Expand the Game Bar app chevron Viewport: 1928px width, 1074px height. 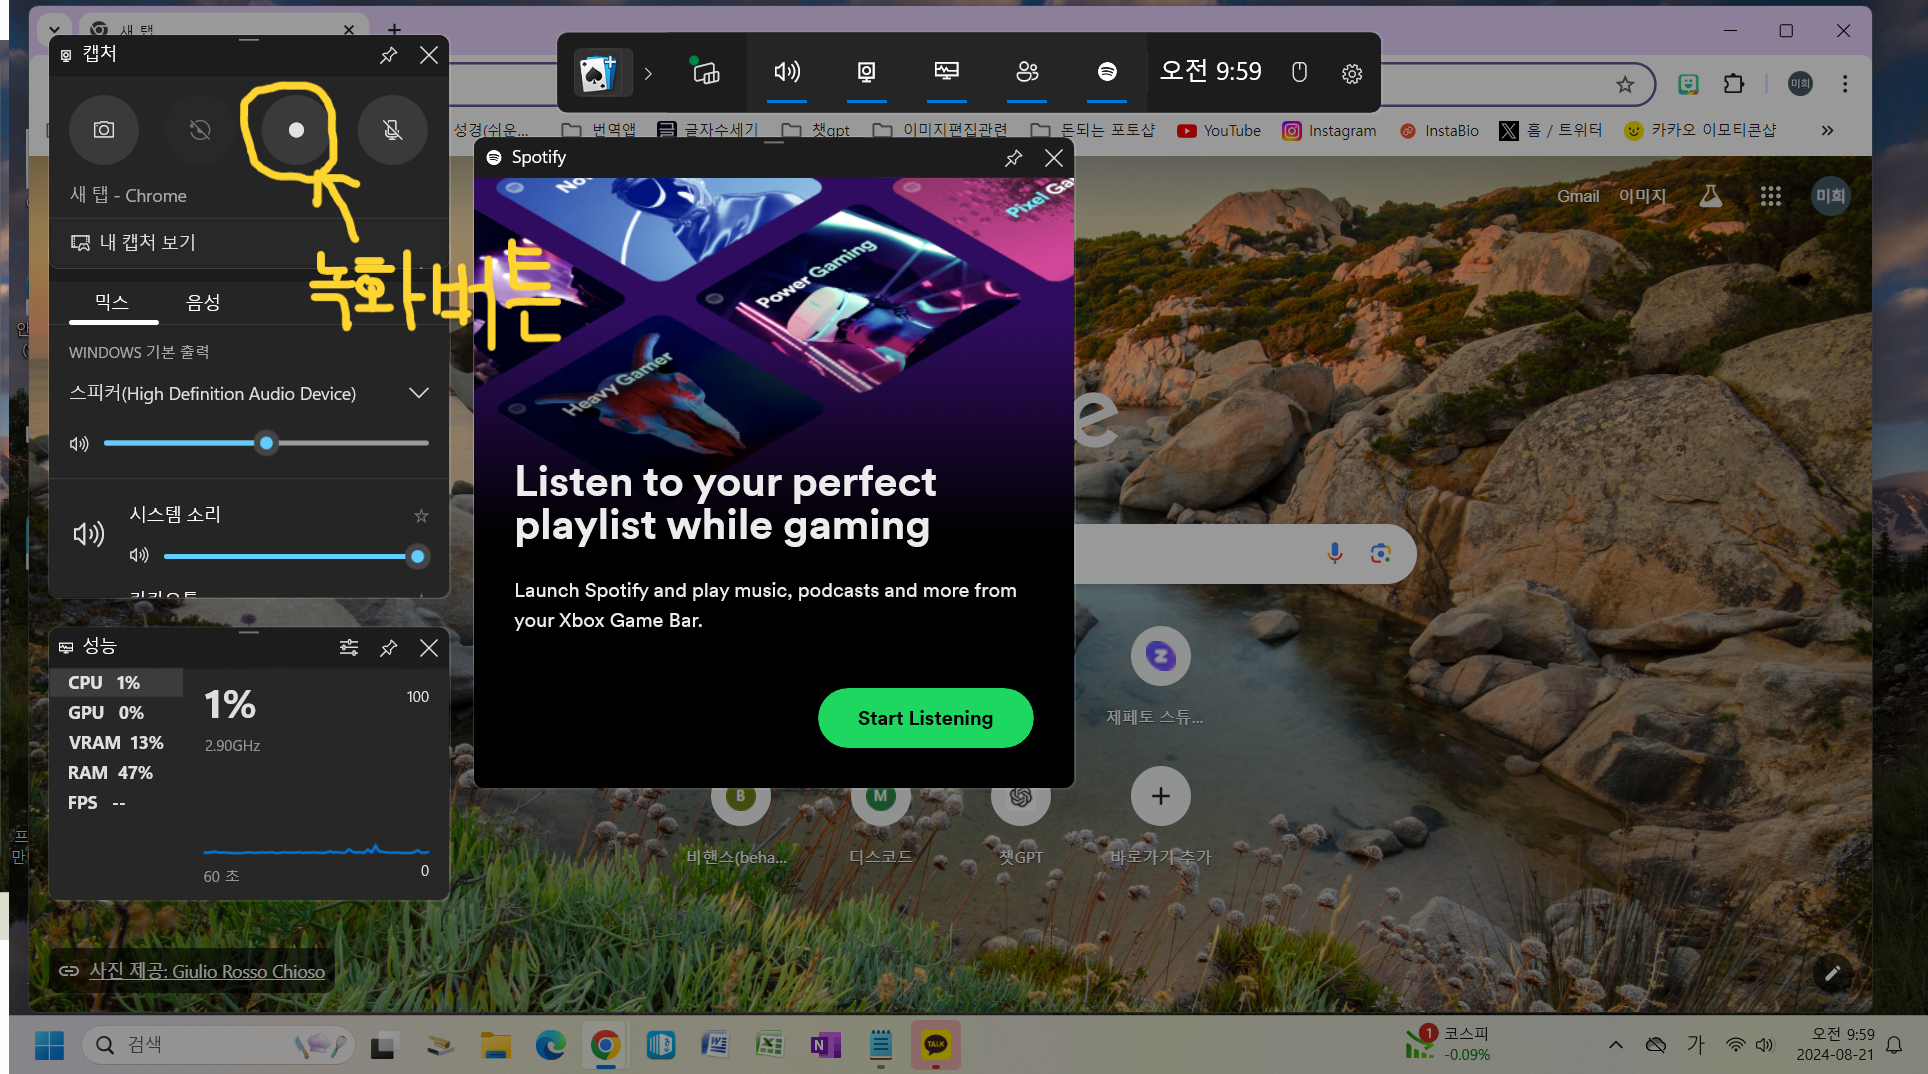[x=648, y=73]
